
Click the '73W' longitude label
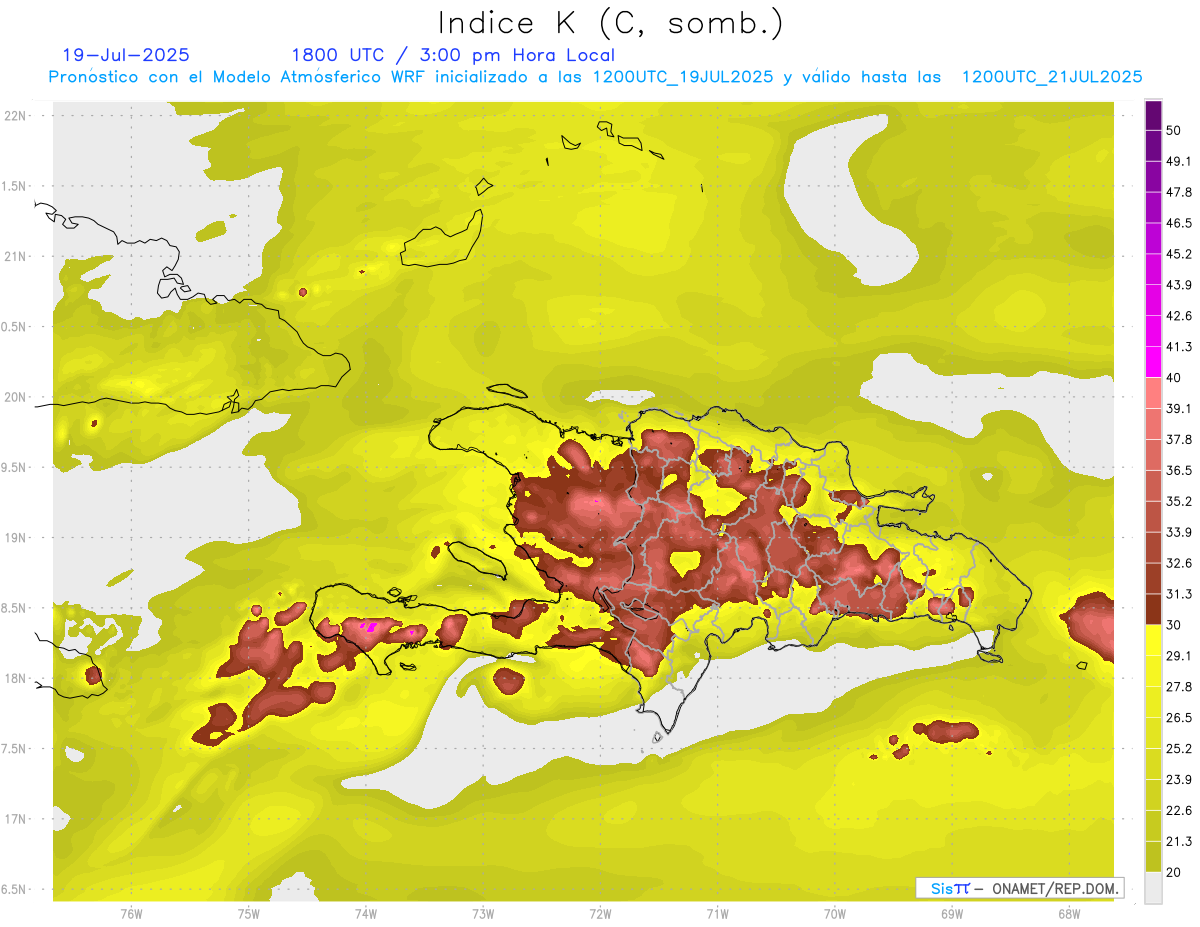pos(483,914)
